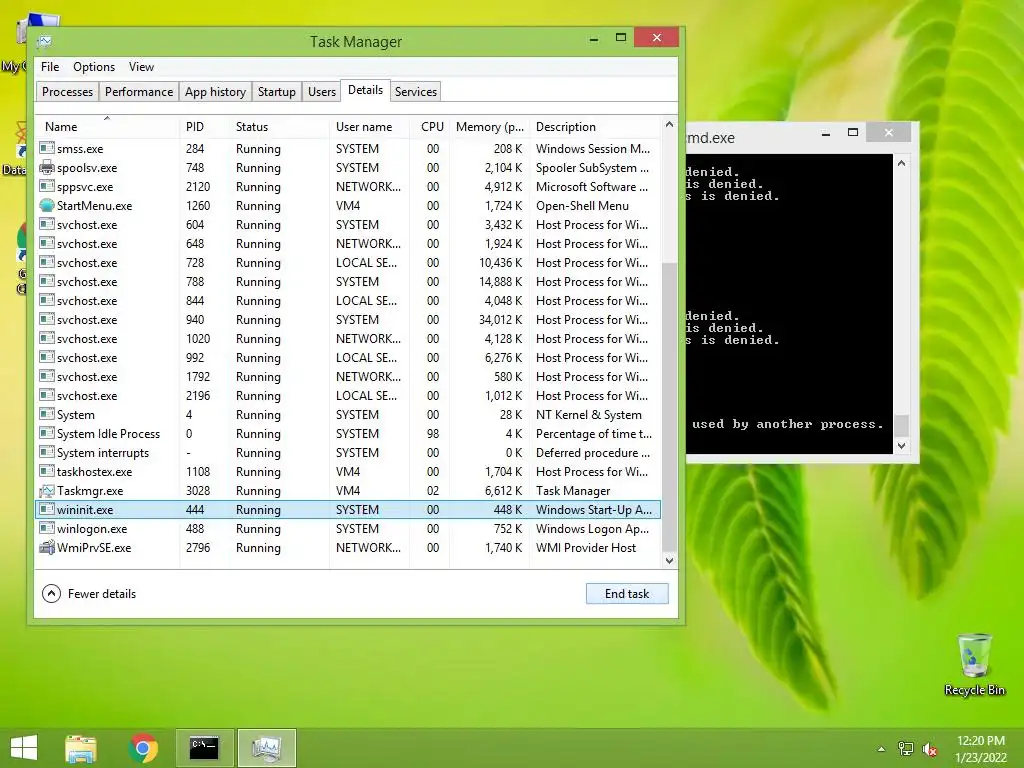The image size is (1024, 768).
Task: Open the Options menu
Action: tap(94, 67)
